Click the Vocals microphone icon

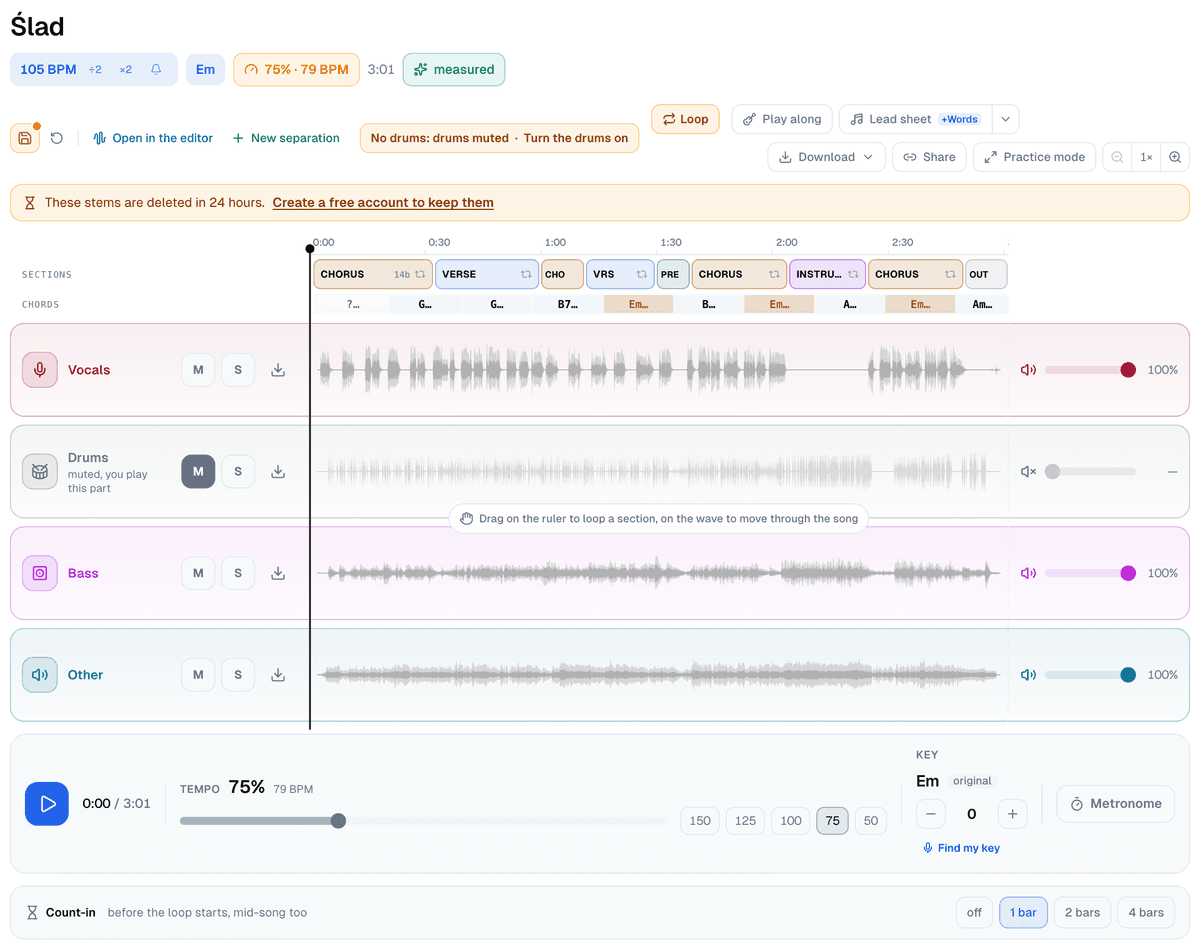tap(40, 370)
